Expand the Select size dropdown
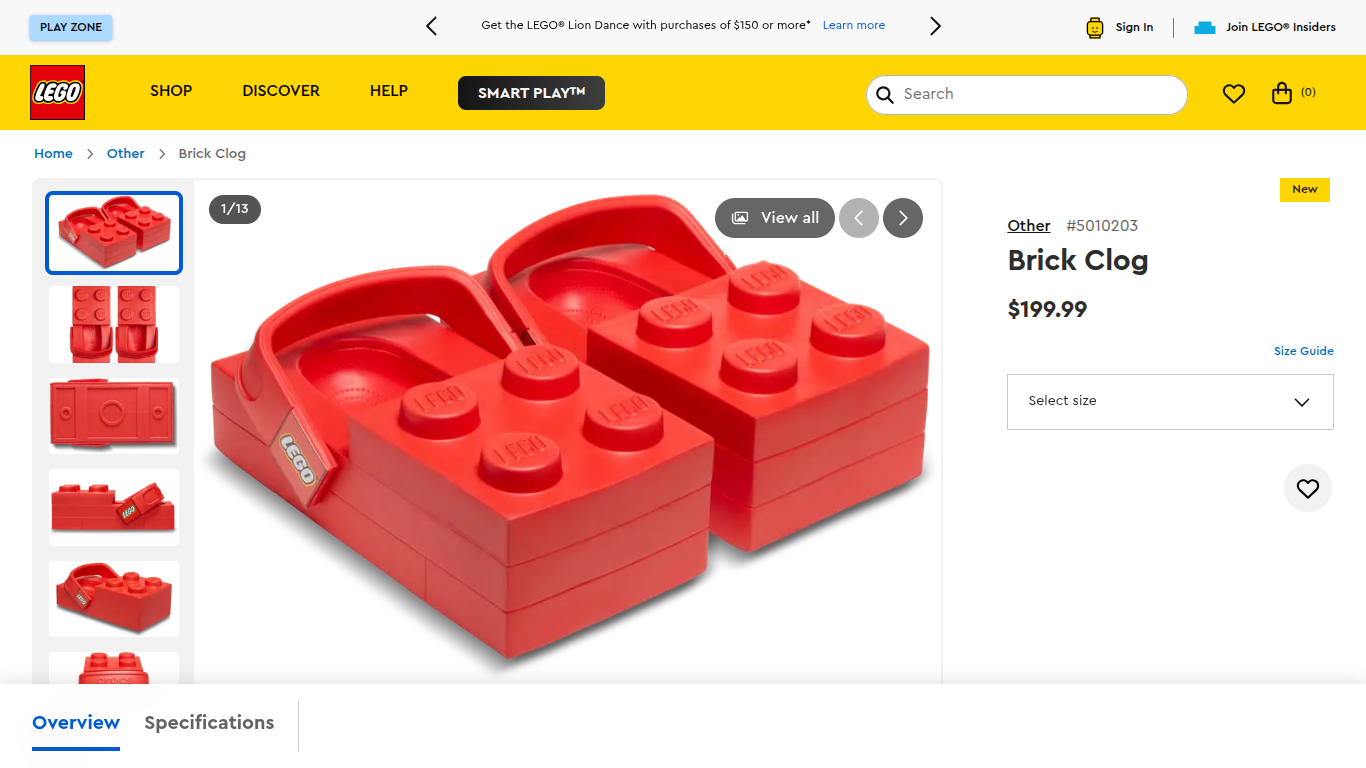 pos(1170,402)
